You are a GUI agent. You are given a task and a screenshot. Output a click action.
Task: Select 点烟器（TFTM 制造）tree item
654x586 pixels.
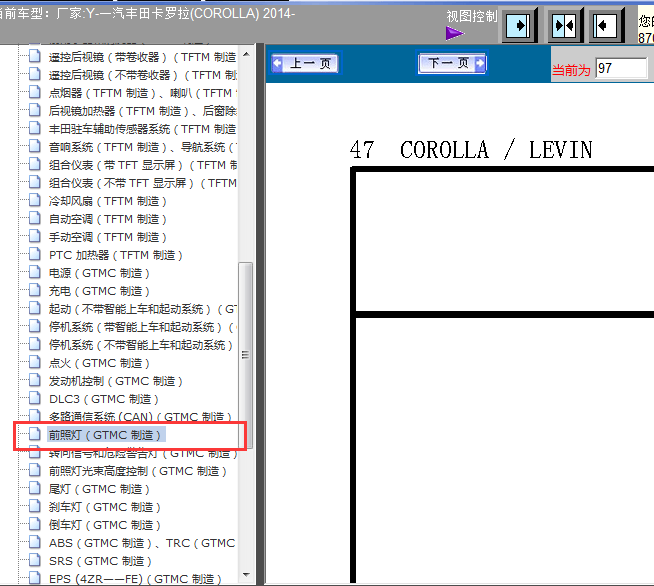(x=143, y=93)
